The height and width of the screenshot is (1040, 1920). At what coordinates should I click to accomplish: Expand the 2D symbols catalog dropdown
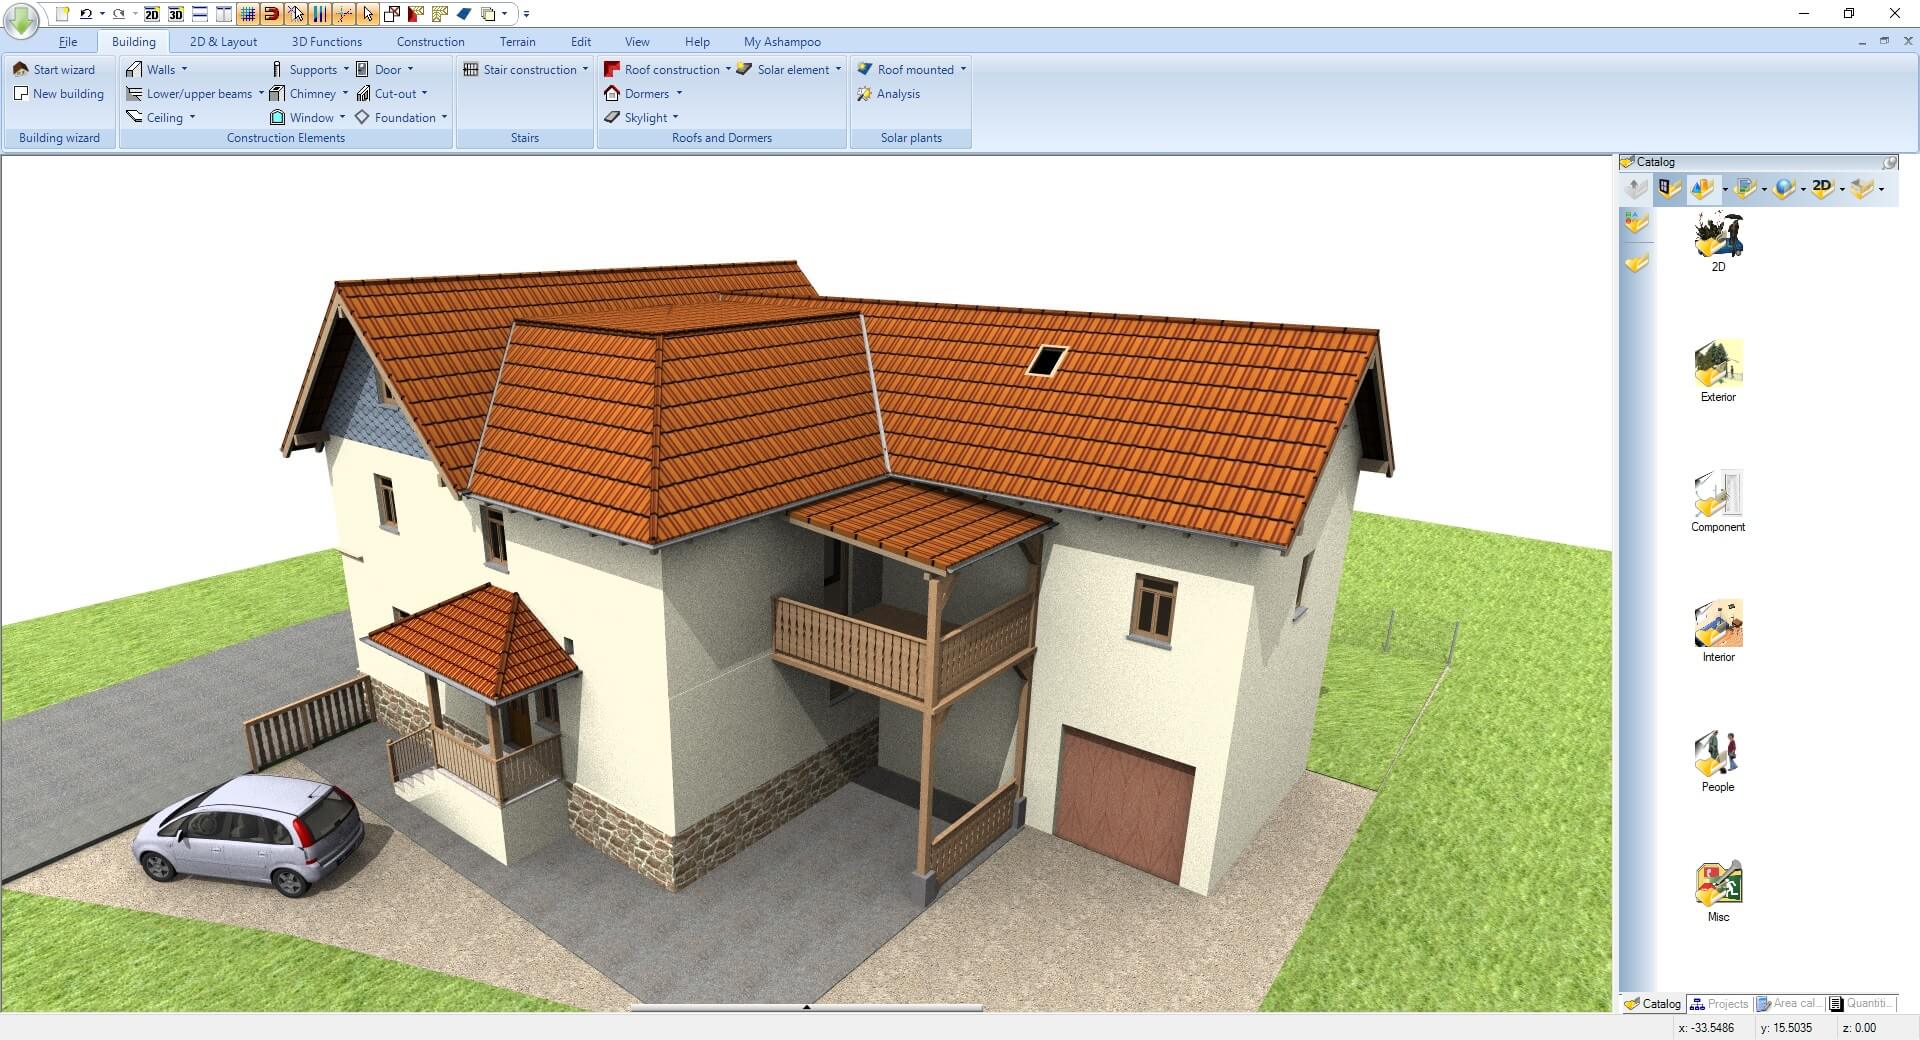point(1841,188)
